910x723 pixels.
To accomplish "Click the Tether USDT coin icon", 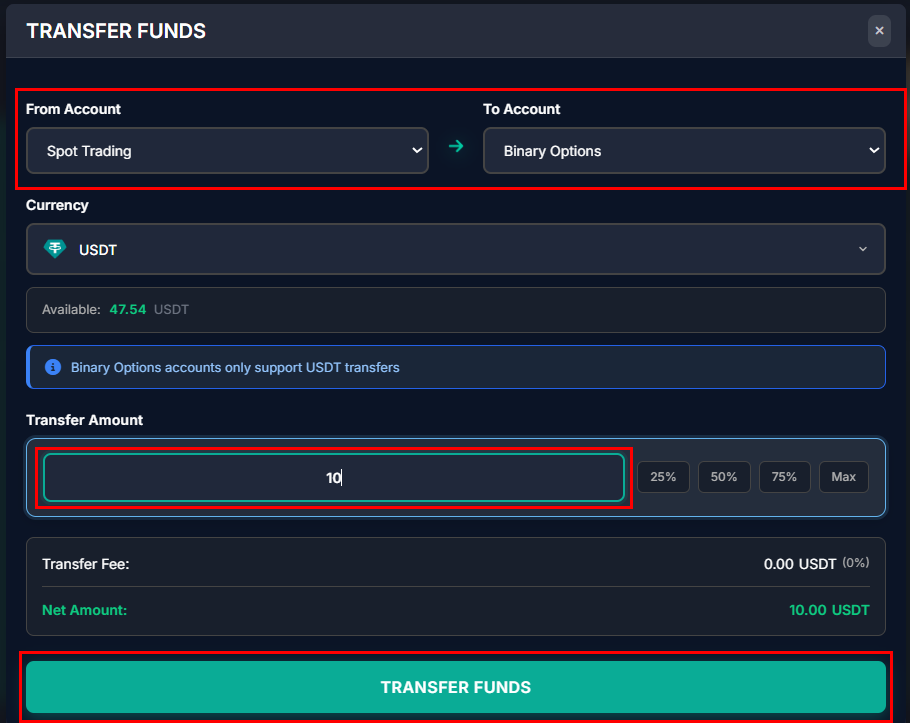I will point(55,249).
